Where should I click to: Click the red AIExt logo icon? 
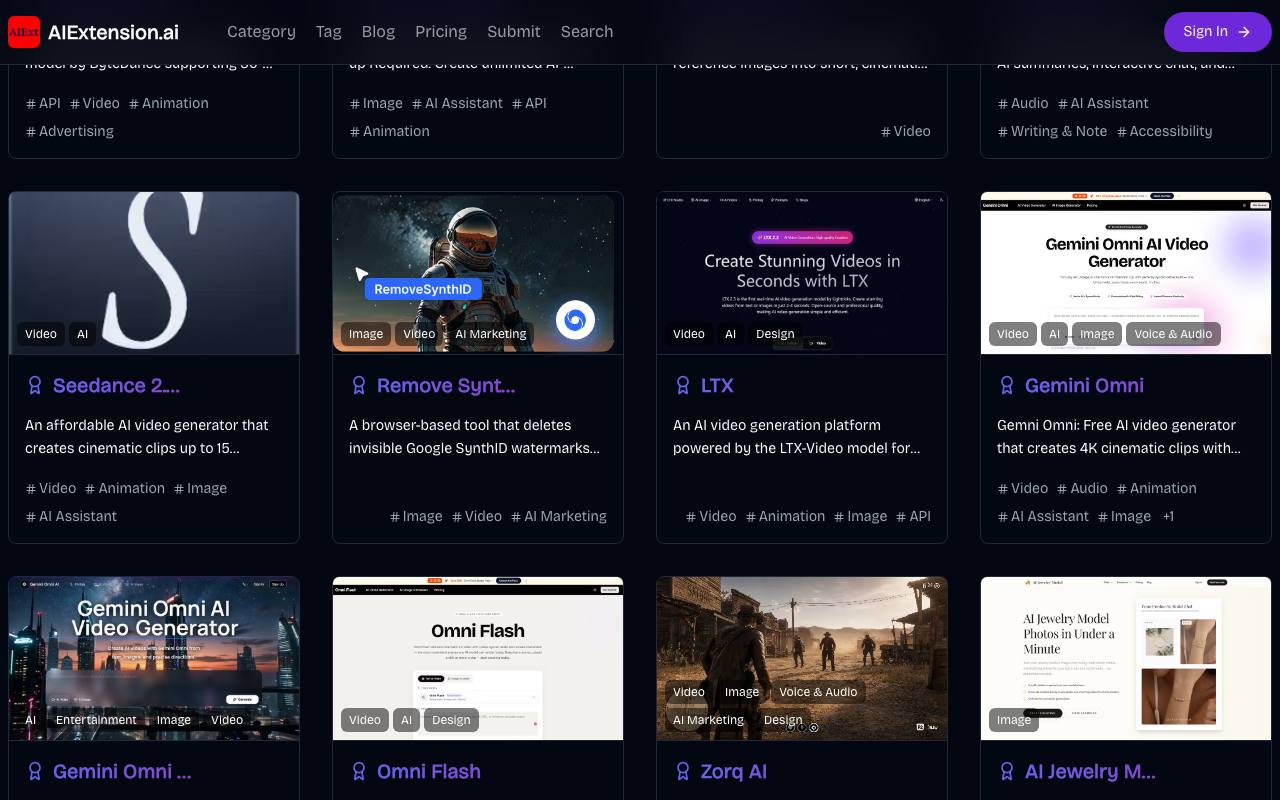click(x=24, y=32)
